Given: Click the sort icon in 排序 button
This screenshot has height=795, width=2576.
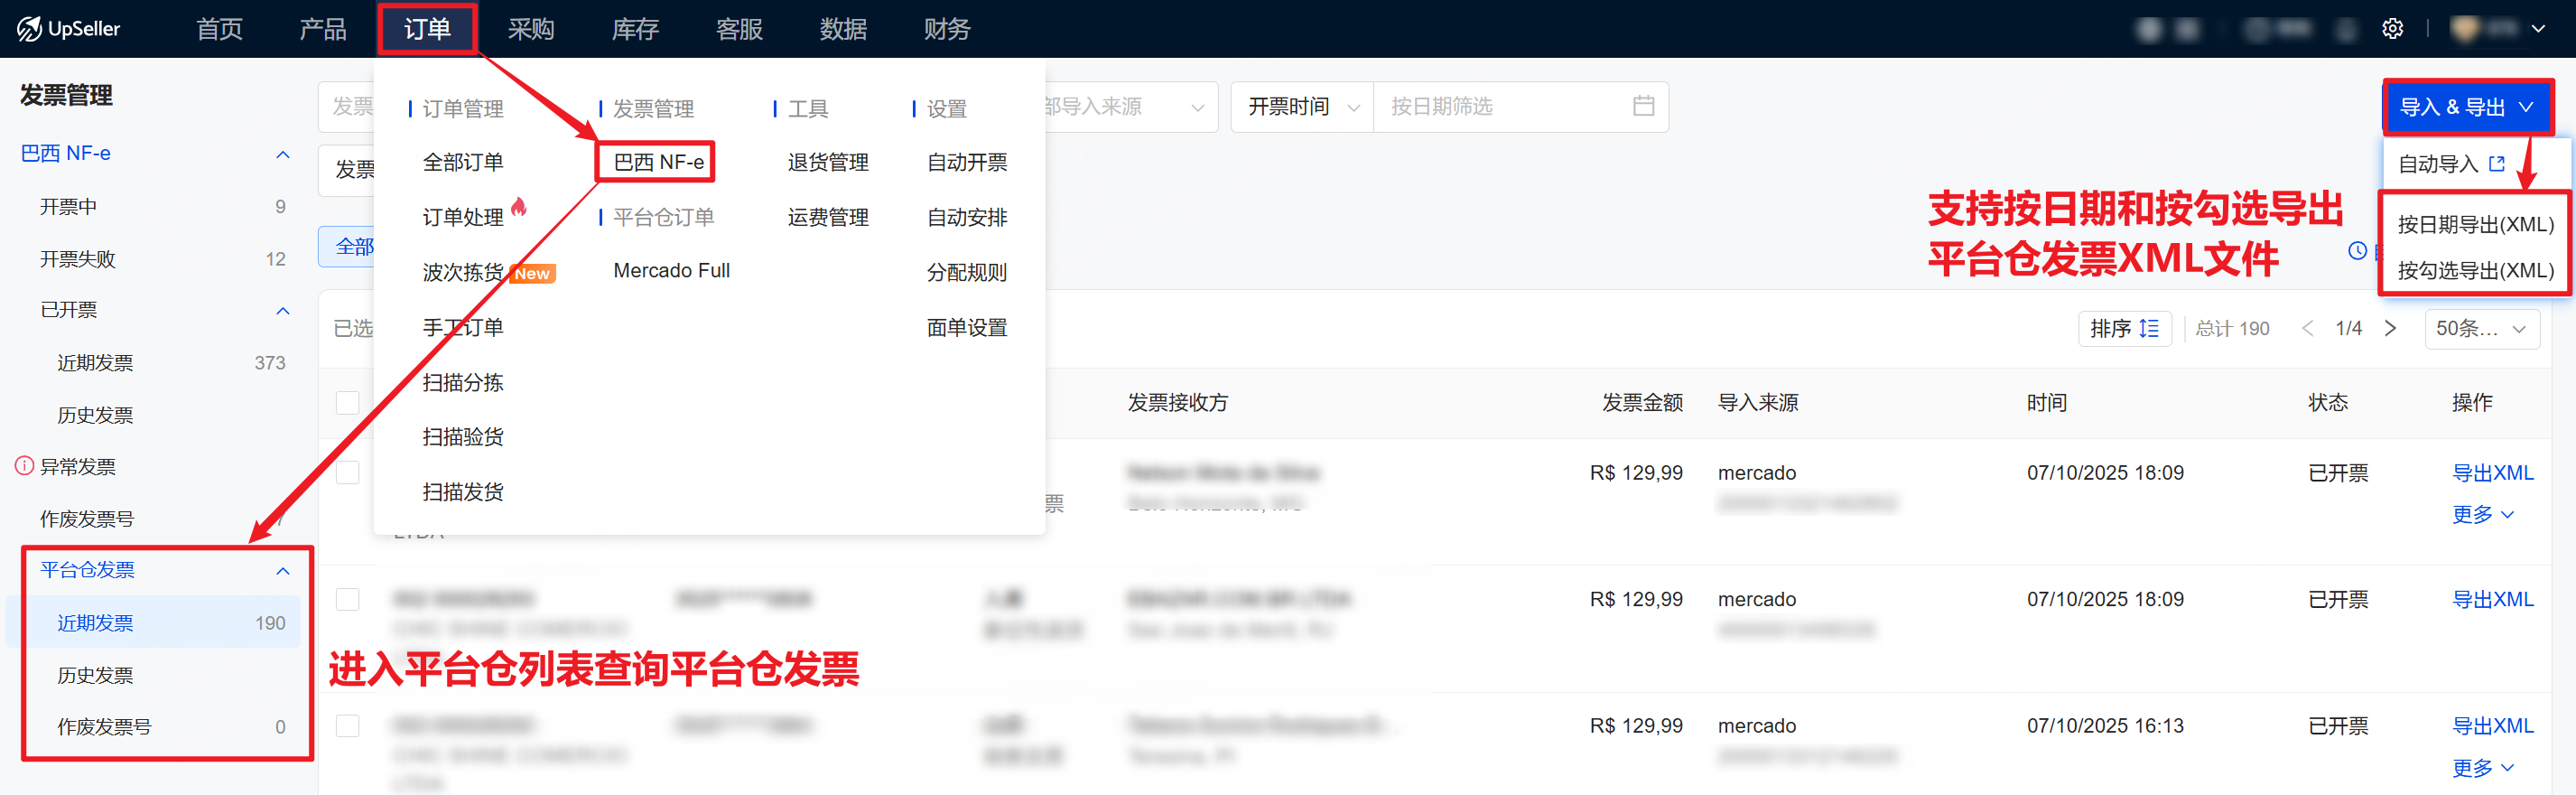Looking at the screenshot, I should (2150, 328).
